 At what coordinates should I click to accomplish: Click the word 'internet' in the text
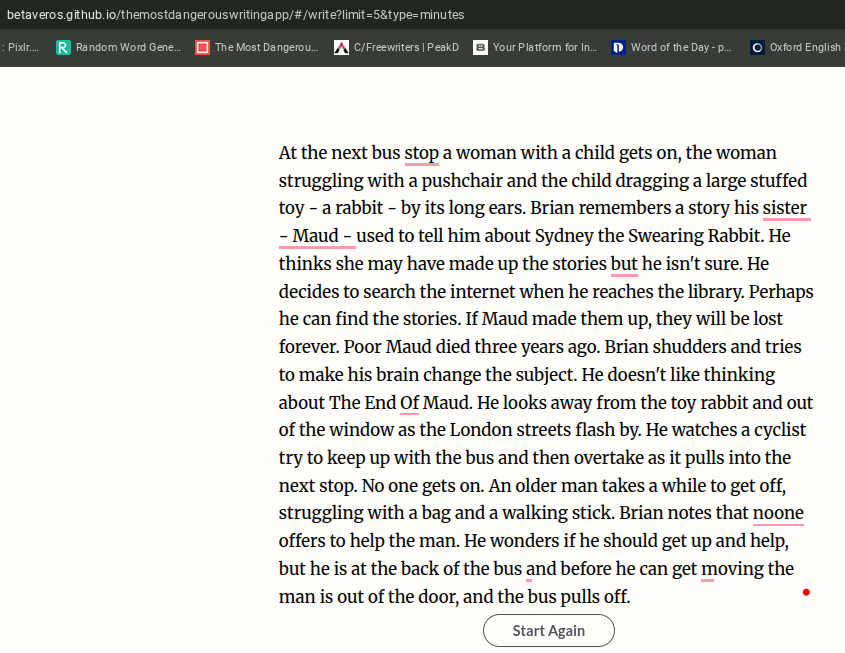click(x=482, y=292)
